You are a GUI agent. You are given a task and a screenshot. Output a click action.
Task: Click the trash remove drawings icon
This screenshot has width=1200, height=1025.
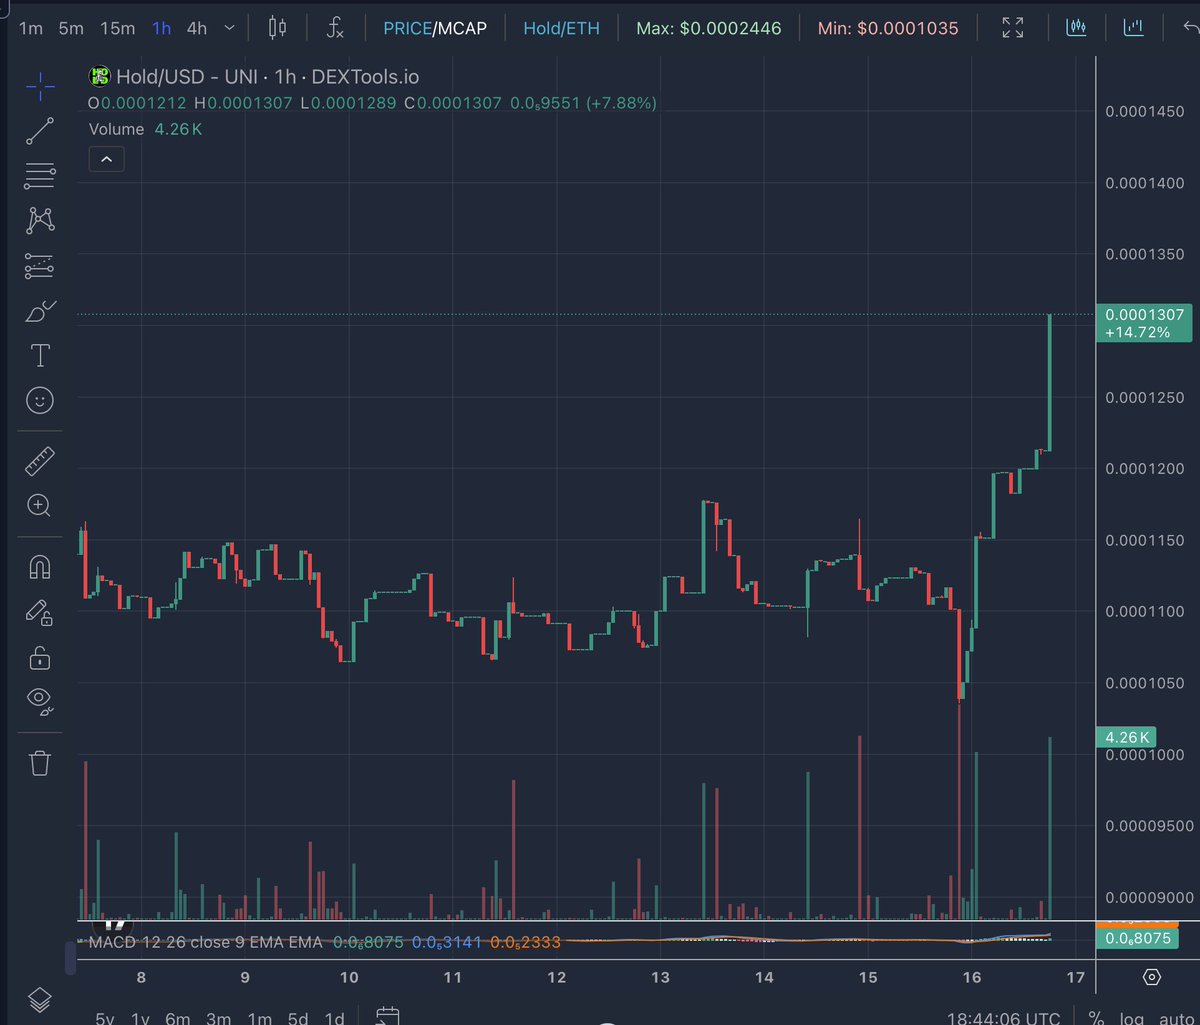coord(40,763)
